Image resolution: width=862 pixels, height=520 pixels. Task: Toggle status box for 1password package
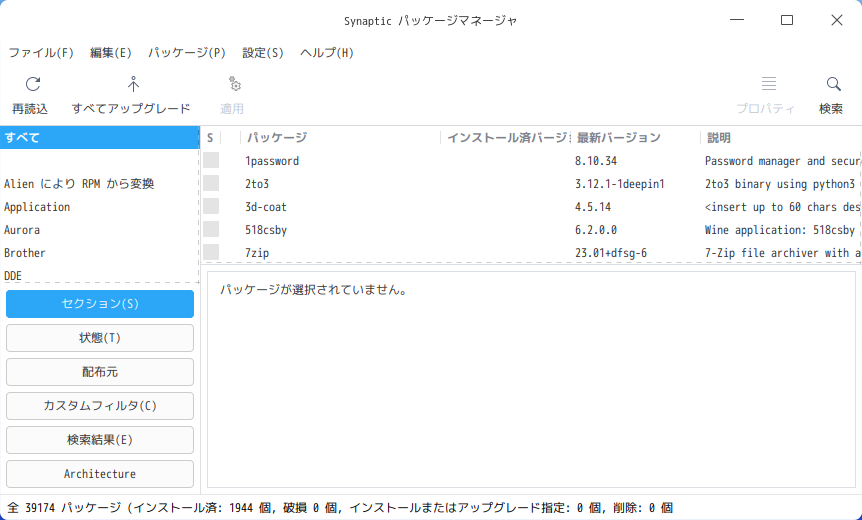pos(211,161)
